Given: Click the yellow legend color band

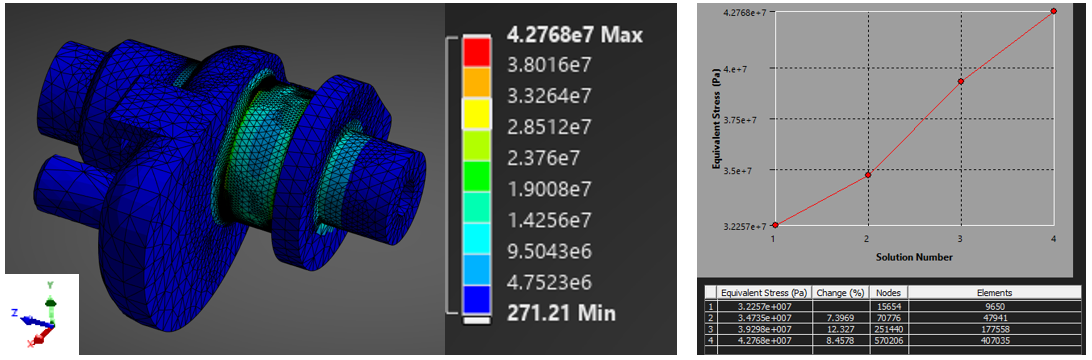Looking at the screenshot, I should (476, 112).
